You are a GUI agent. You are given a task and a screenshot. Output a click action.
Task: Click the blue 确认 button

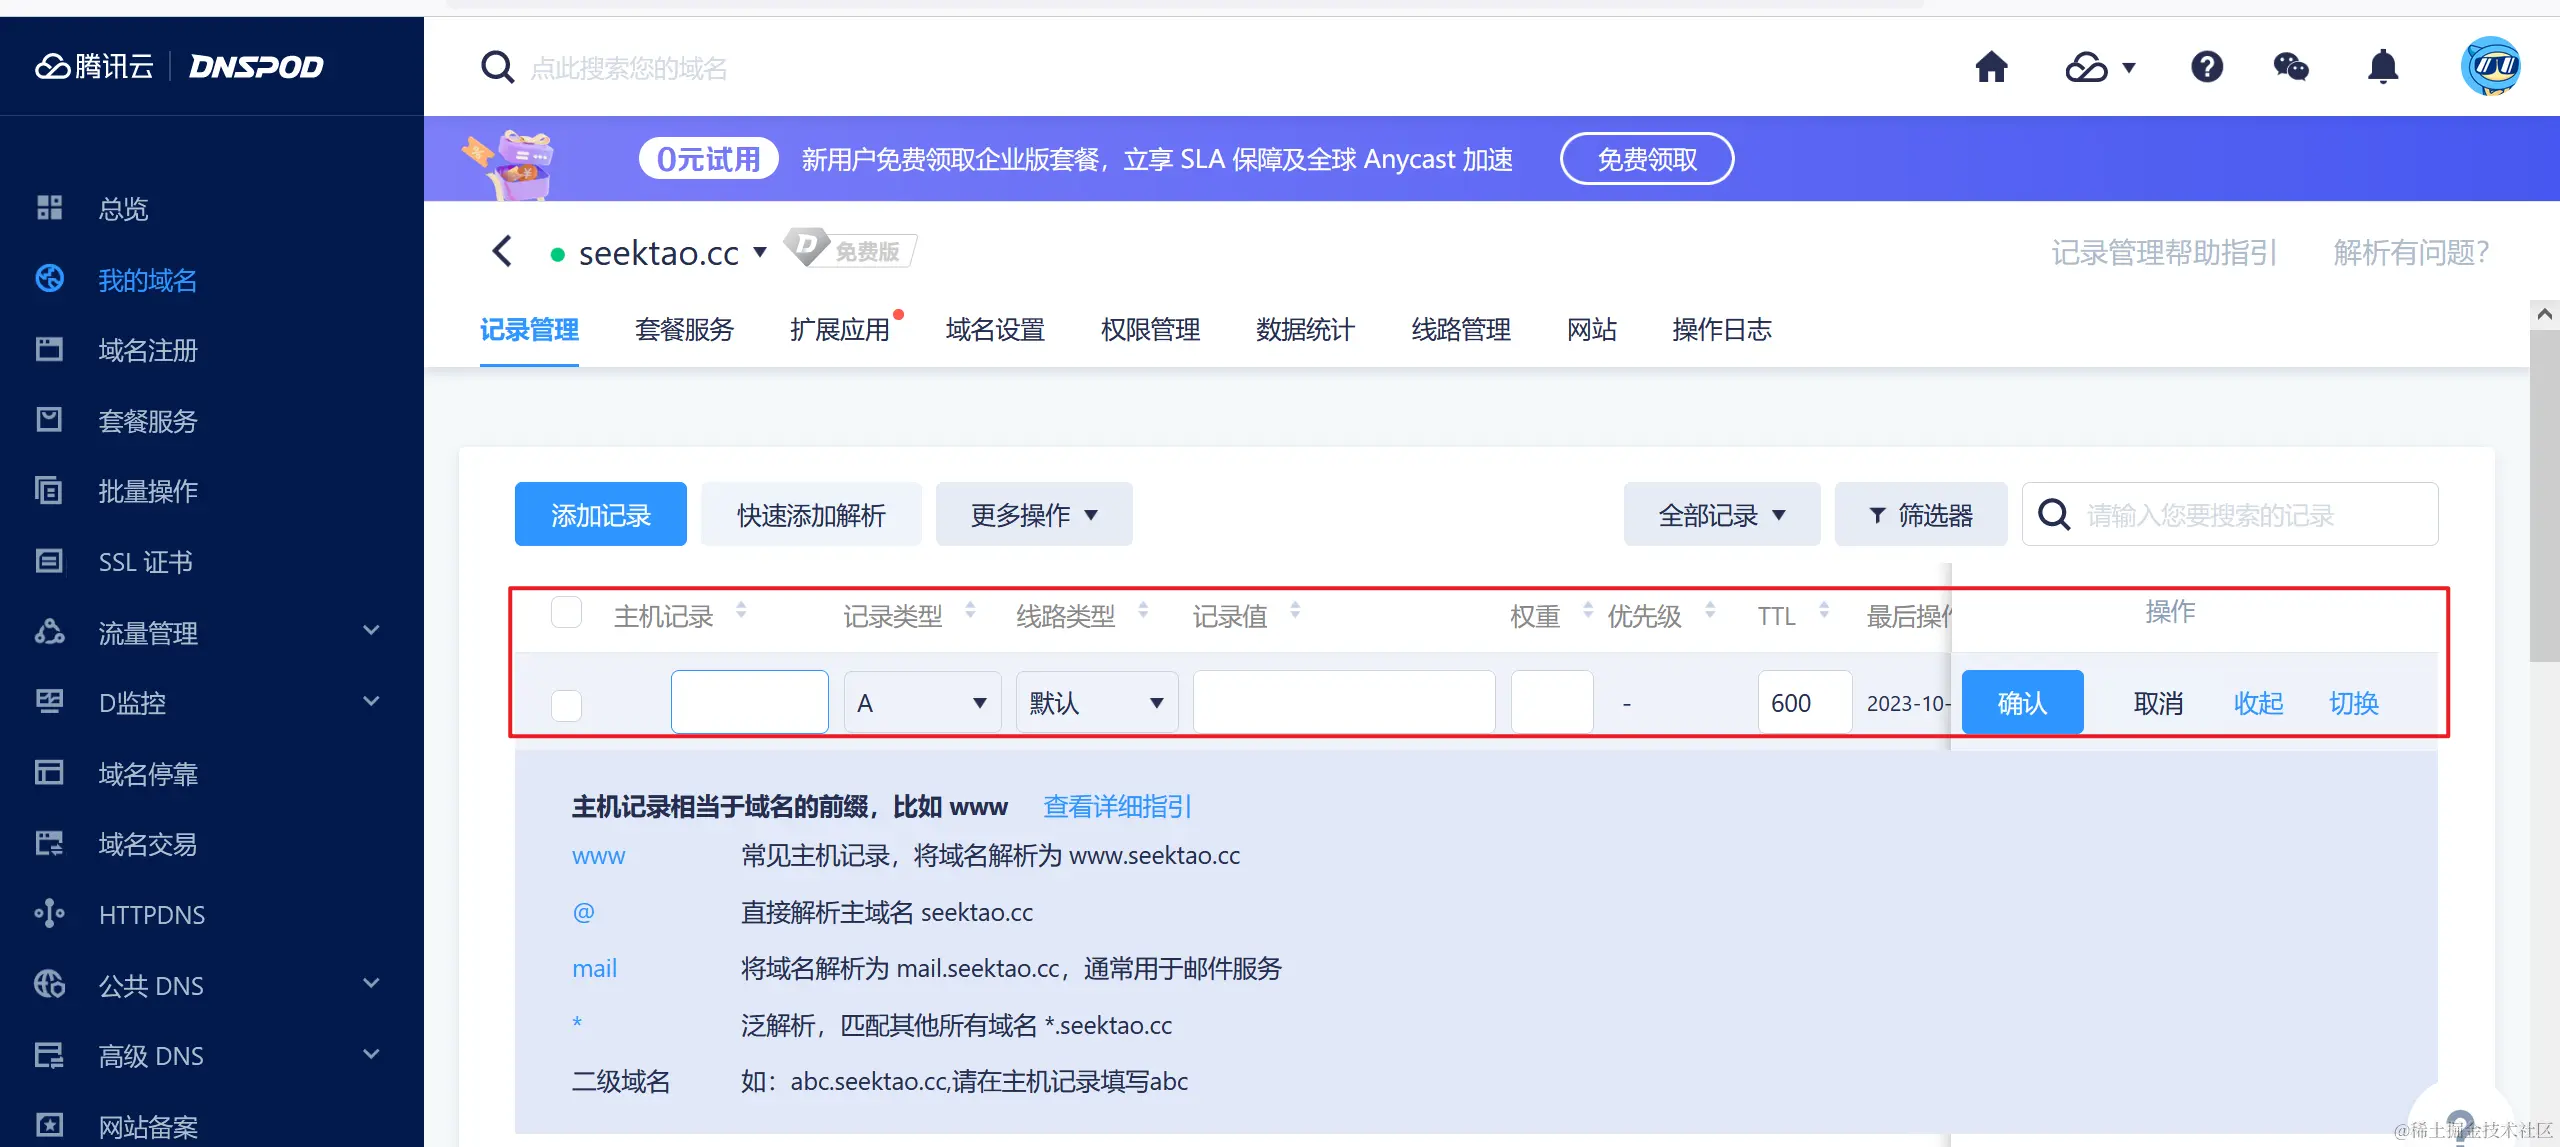tap(2022, 703)
